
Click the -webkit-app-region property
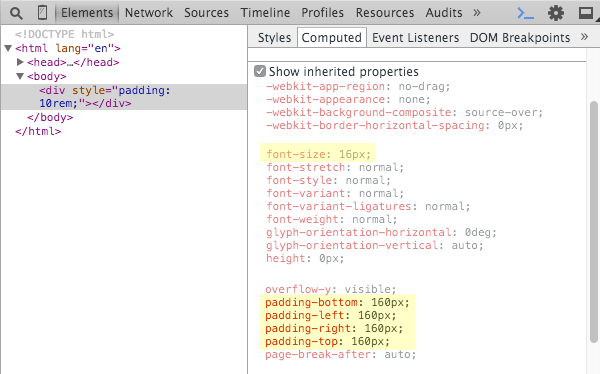(x=358, y=87)
